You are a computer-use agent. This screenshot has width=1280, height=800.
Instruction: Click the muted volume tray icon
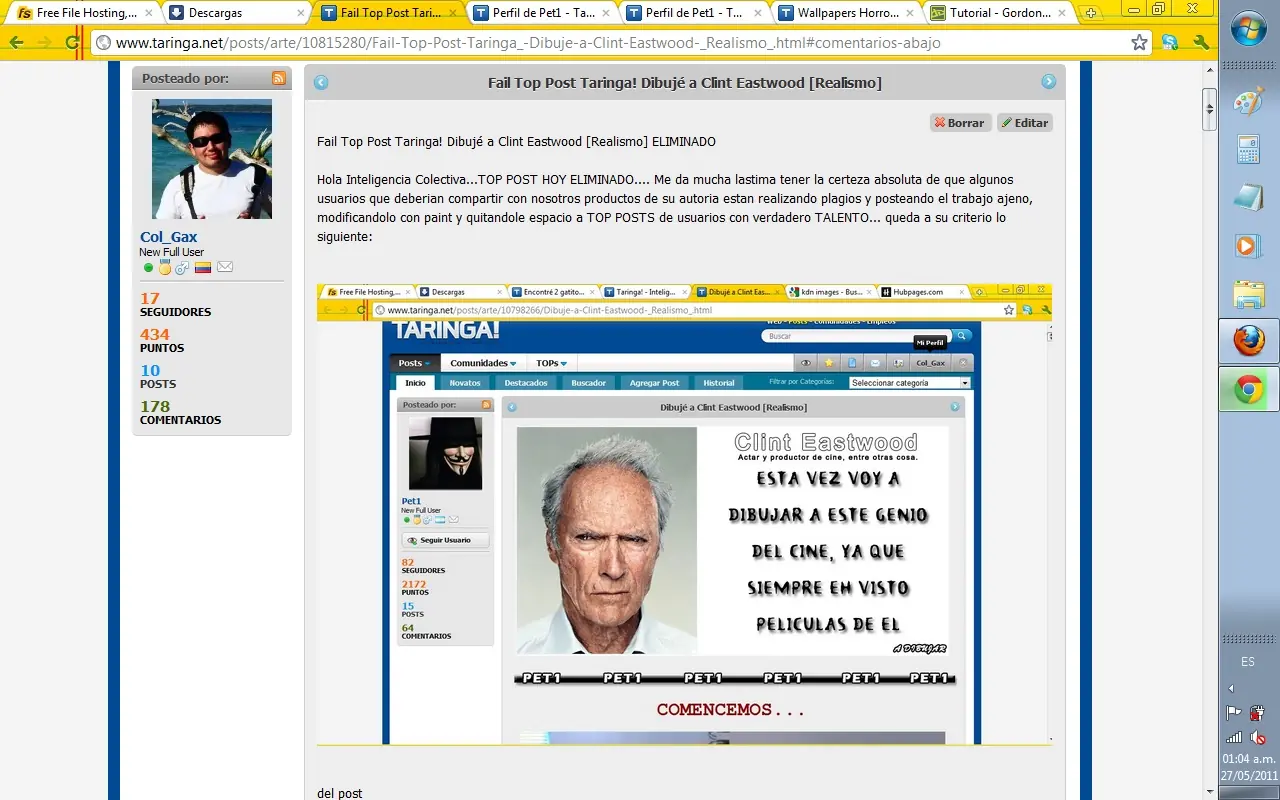click(x=1258, y=738)
